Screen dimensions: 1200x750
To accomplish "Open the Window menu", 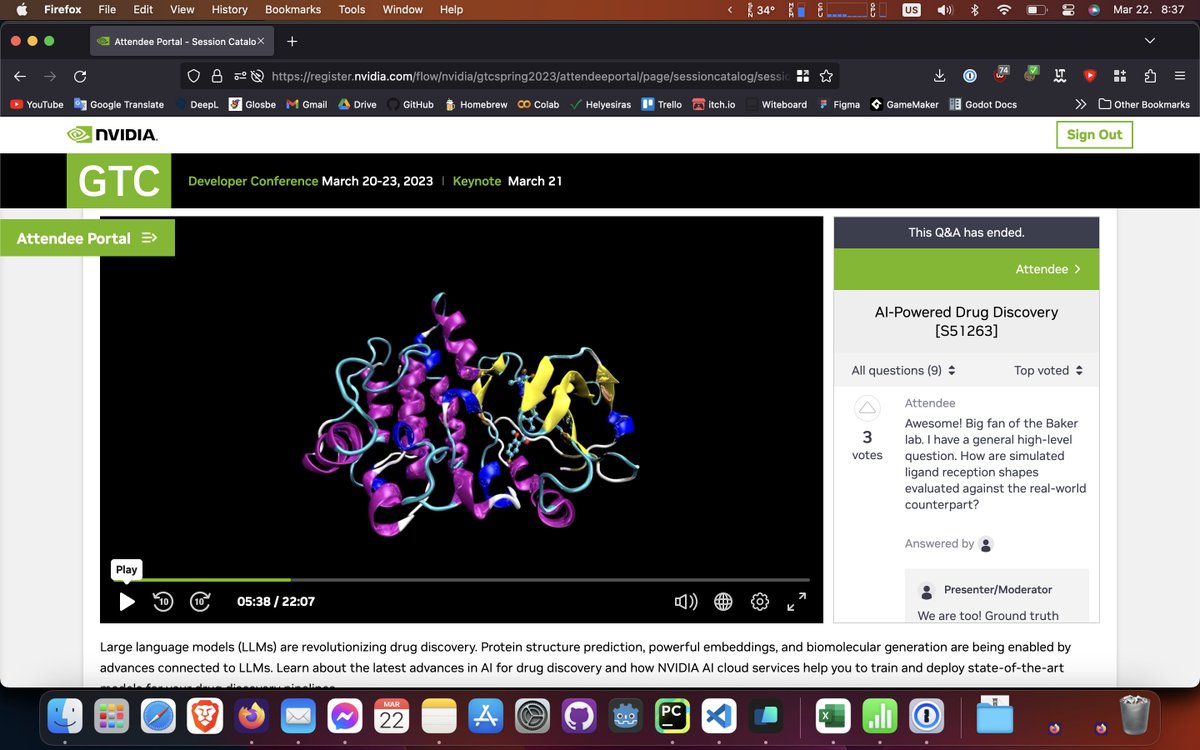I will (403, 9).
